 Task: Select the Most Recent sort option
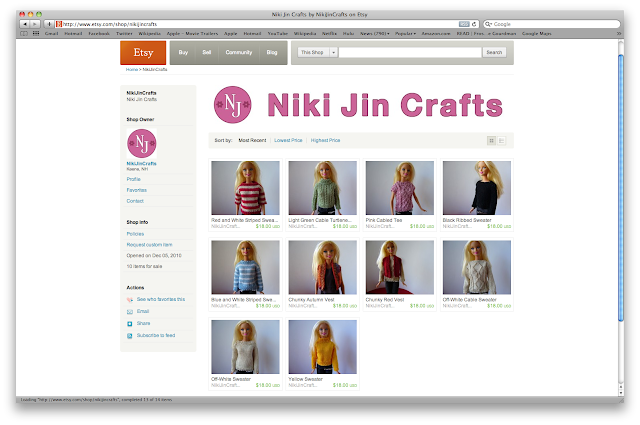(x=252, y=140)
